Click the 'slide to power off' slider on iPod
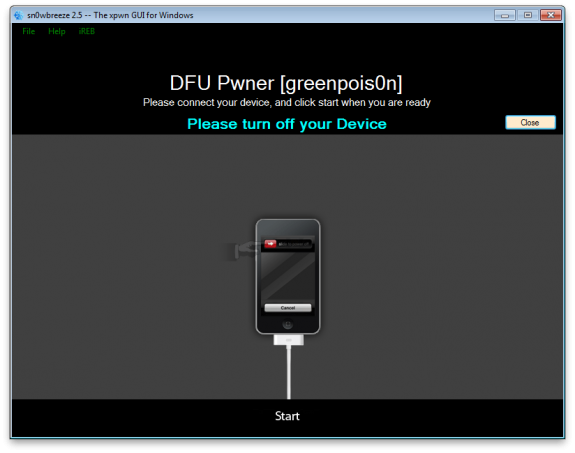This screenshot has width=575, height=453. [x=288, y=244]
